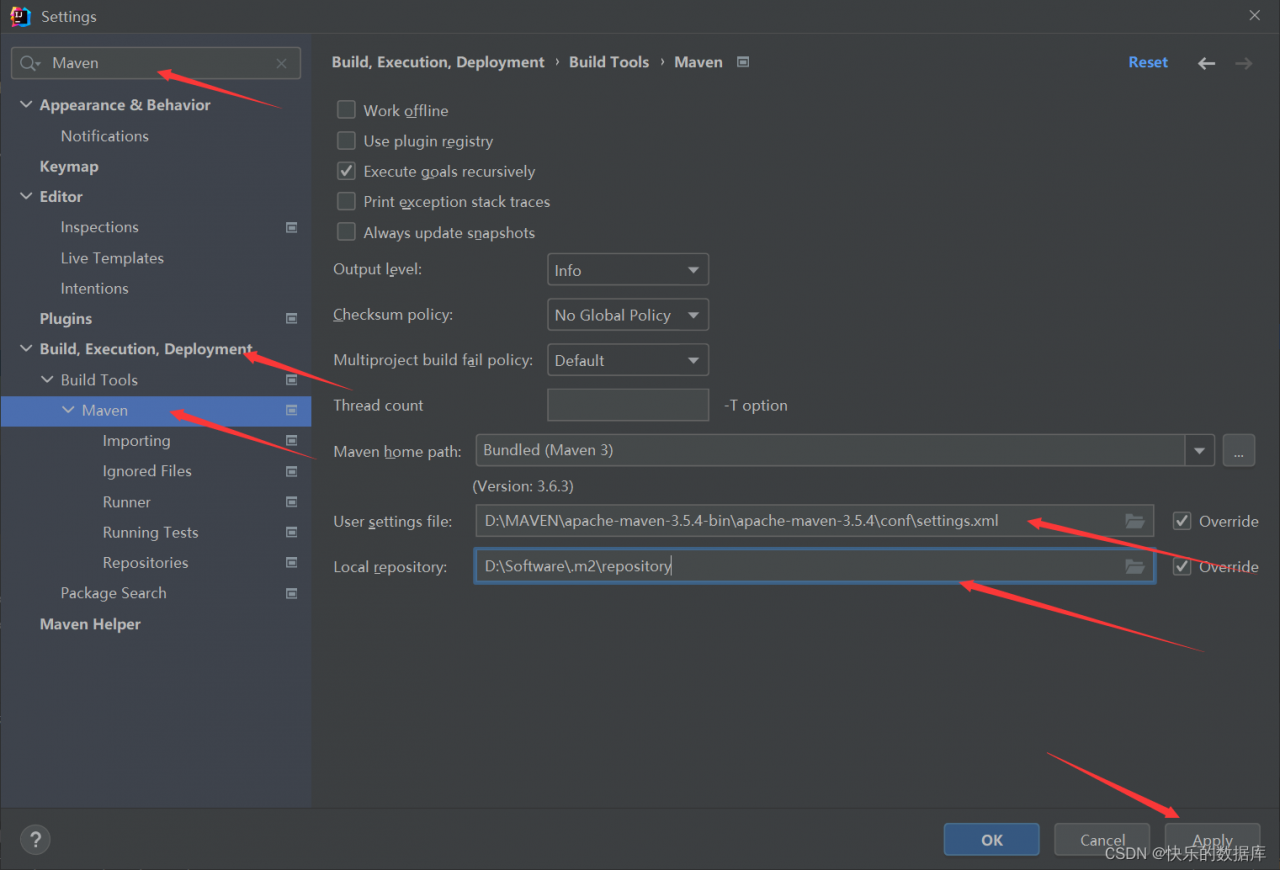Click project-level icon on Build Tools row
Image resolution: width=1280 pixels, height=870 pixels.
(291, 379)
